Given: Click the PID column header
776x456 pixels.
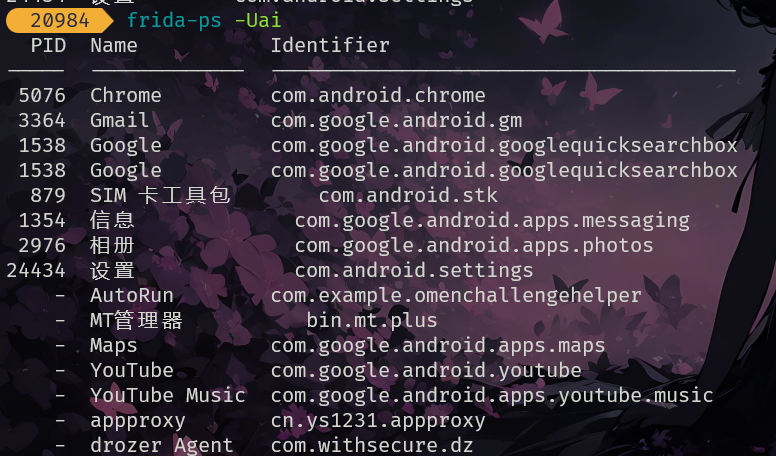Looking at the screenshot, I should pos(48,46).
